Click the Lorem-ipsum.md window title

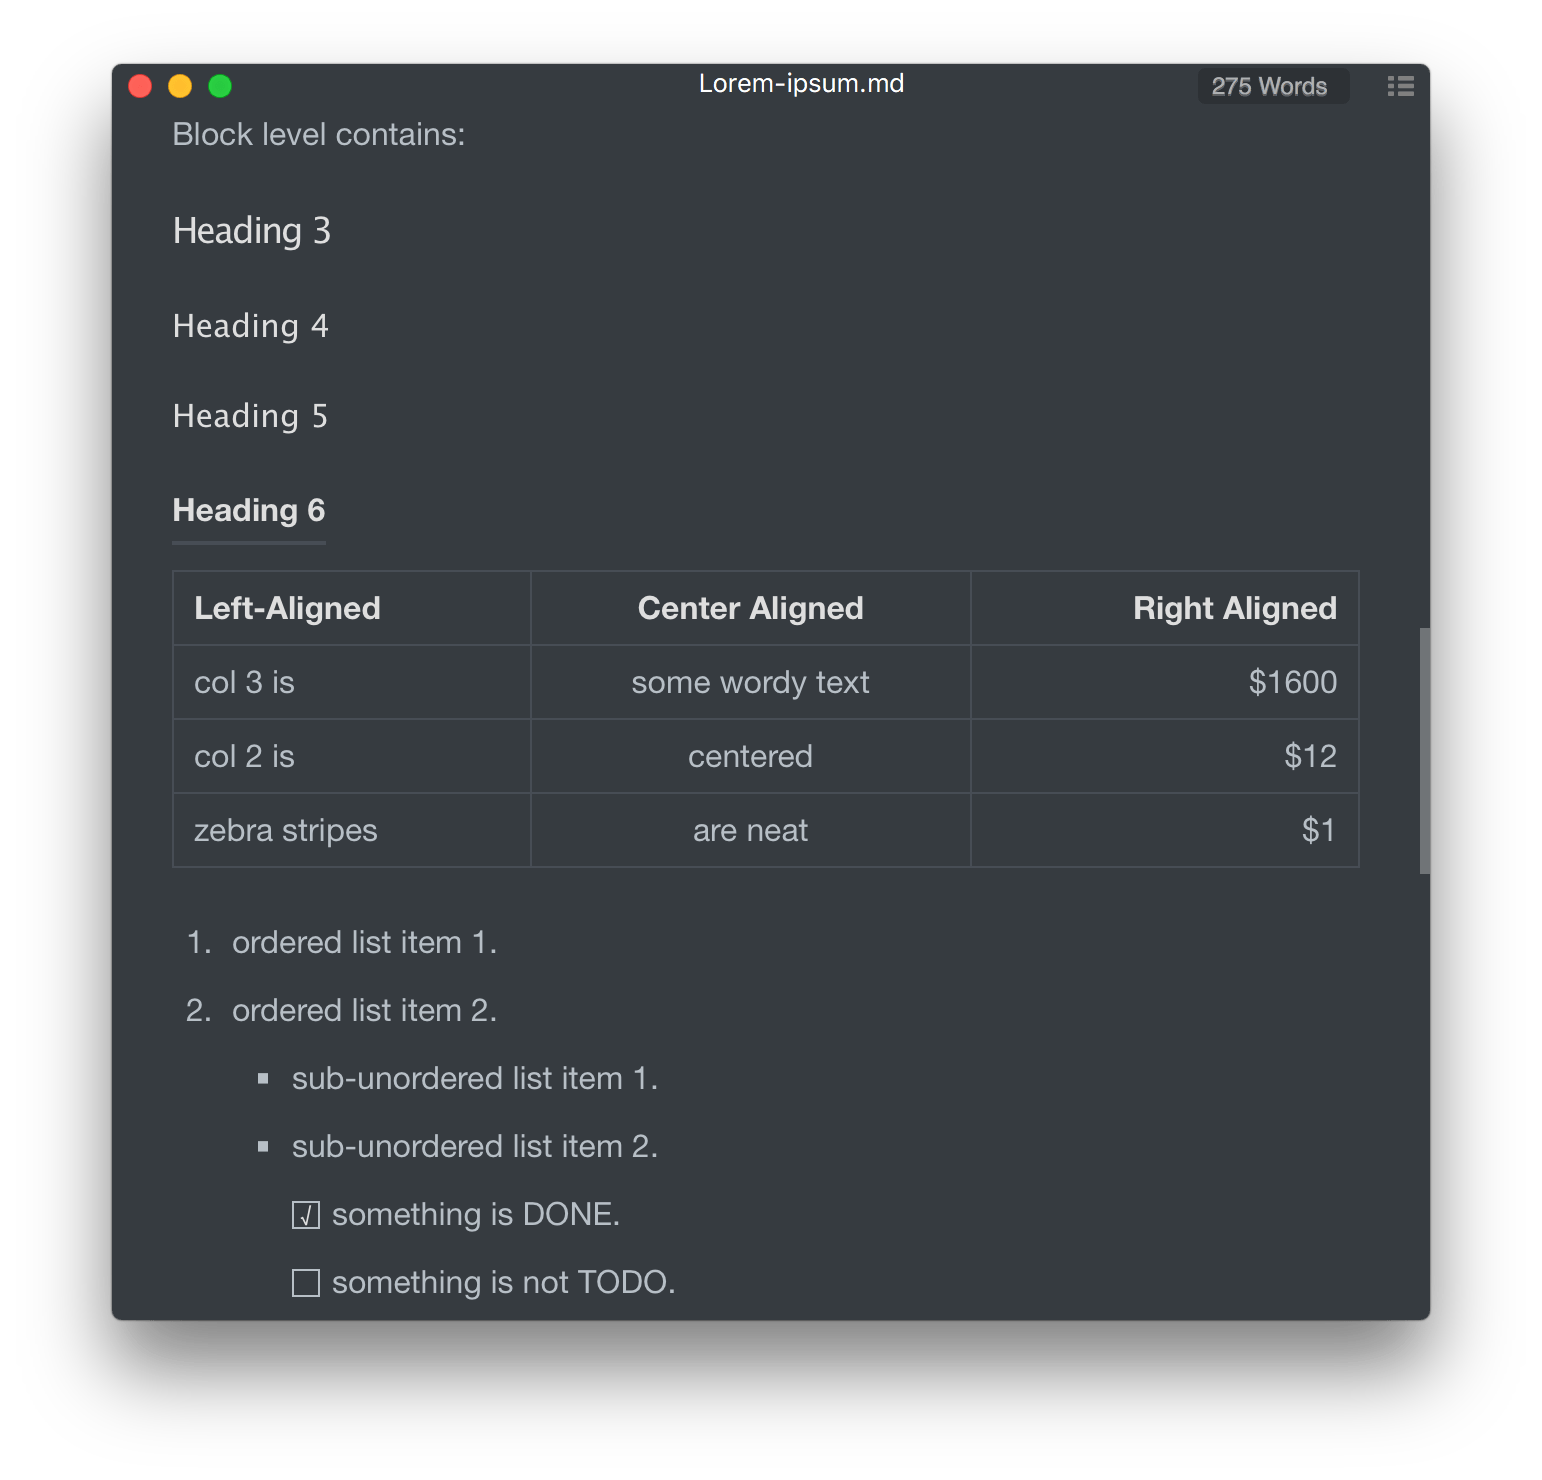tap(801, 83)
